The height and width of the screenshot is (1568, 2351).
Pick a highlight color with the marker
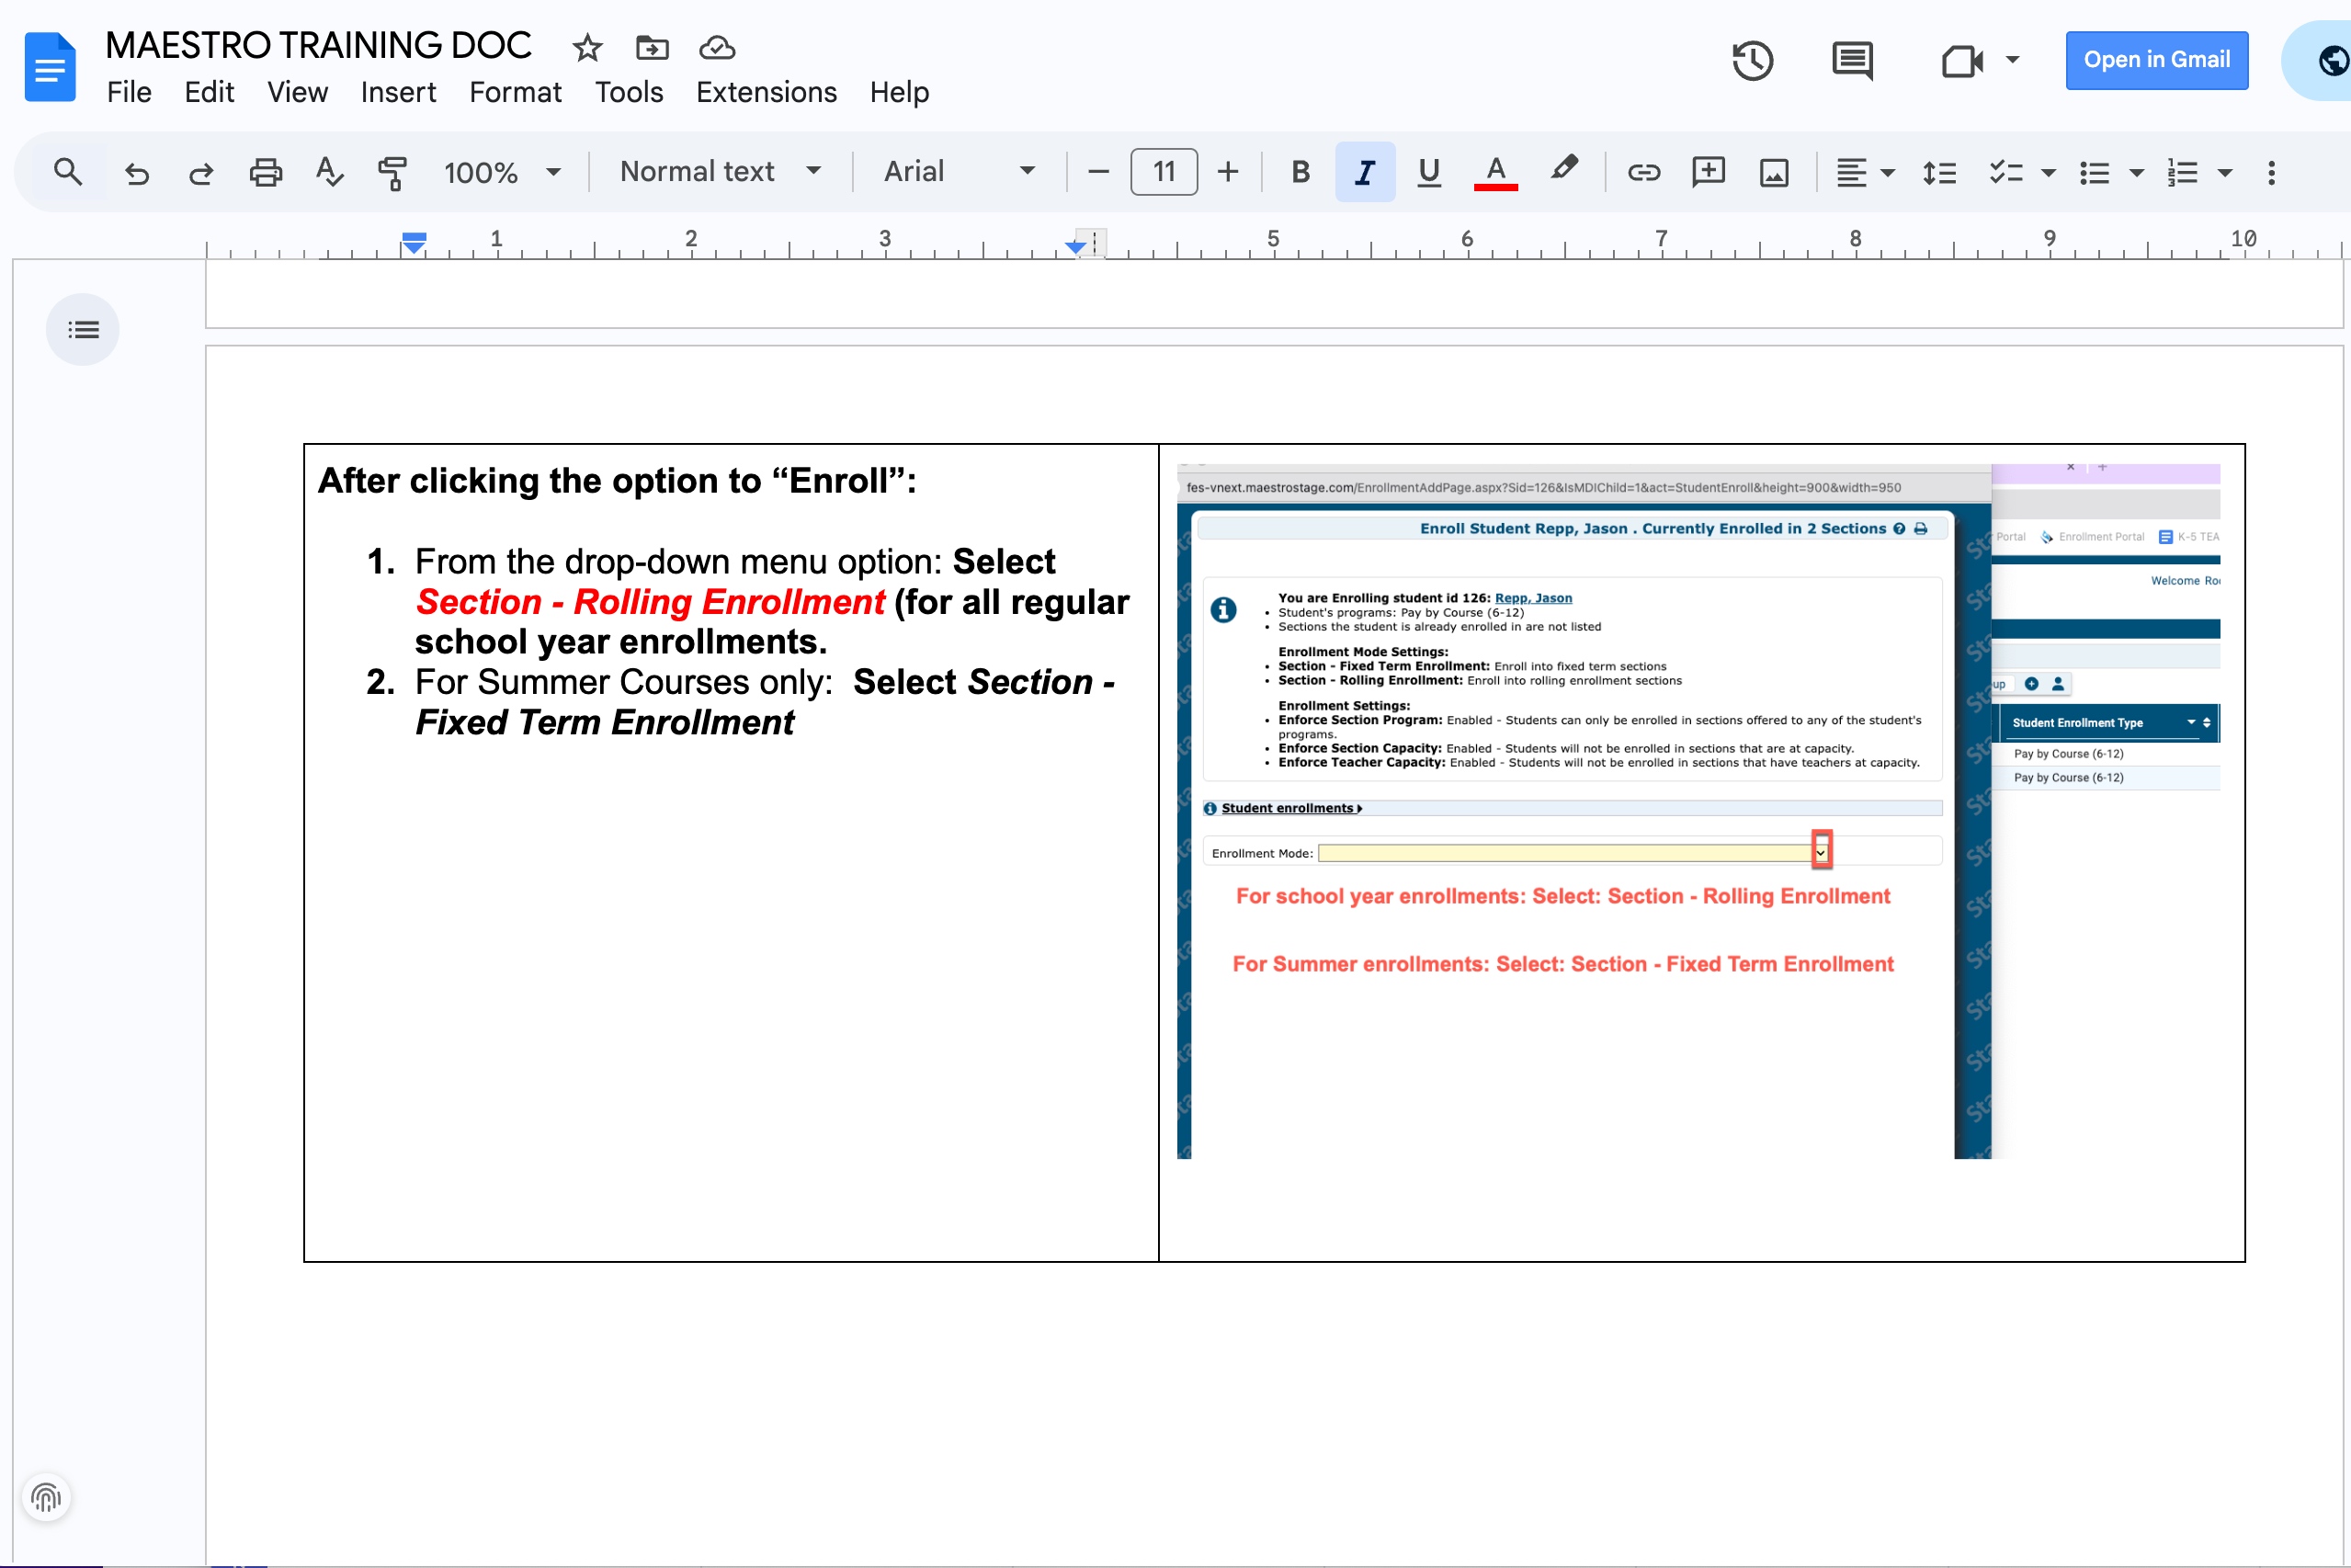pyautogui.click(x=1563, y=170)
